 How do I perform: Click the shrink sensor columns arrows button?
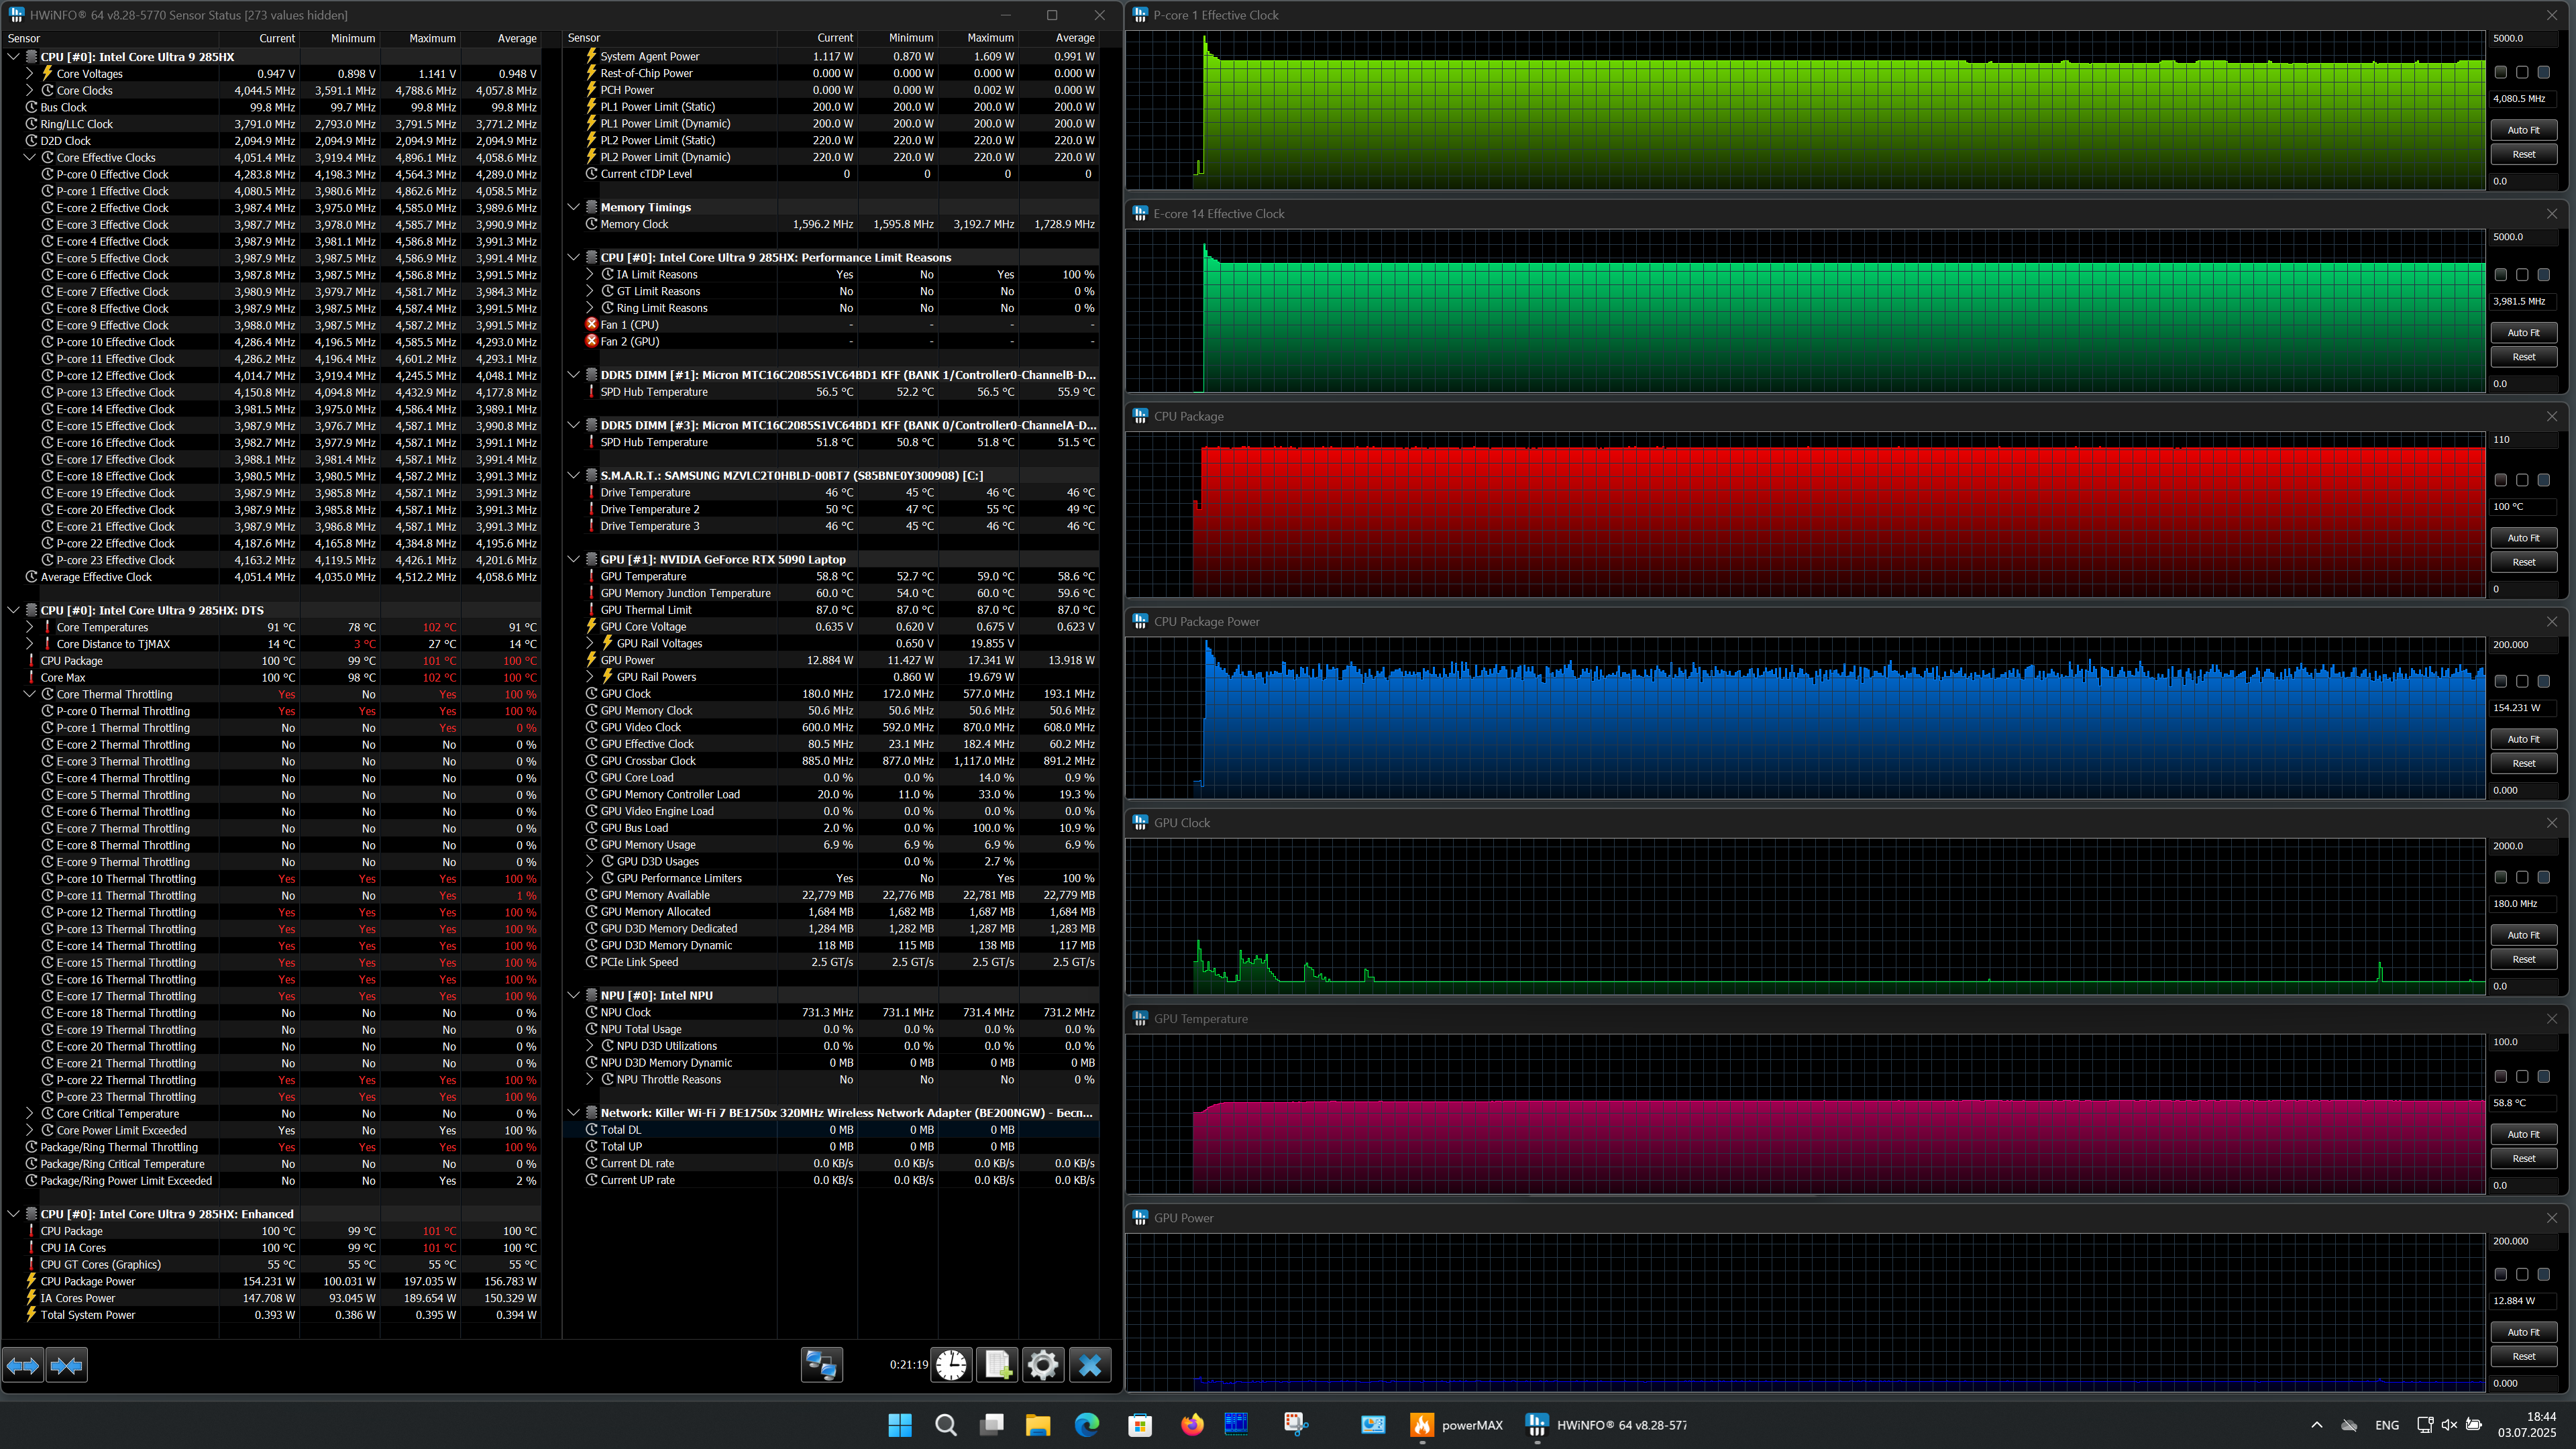(67, 1365)
